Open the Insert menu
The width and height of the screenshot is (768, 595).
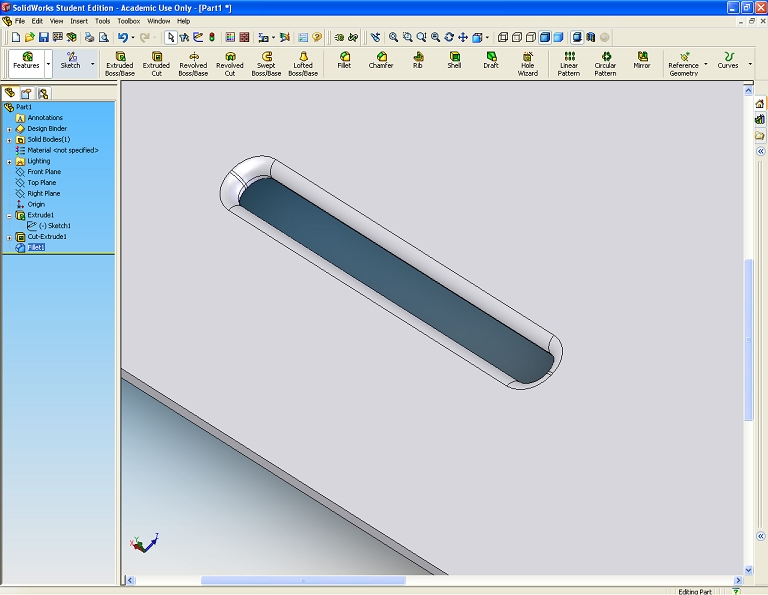click(79, 21)
